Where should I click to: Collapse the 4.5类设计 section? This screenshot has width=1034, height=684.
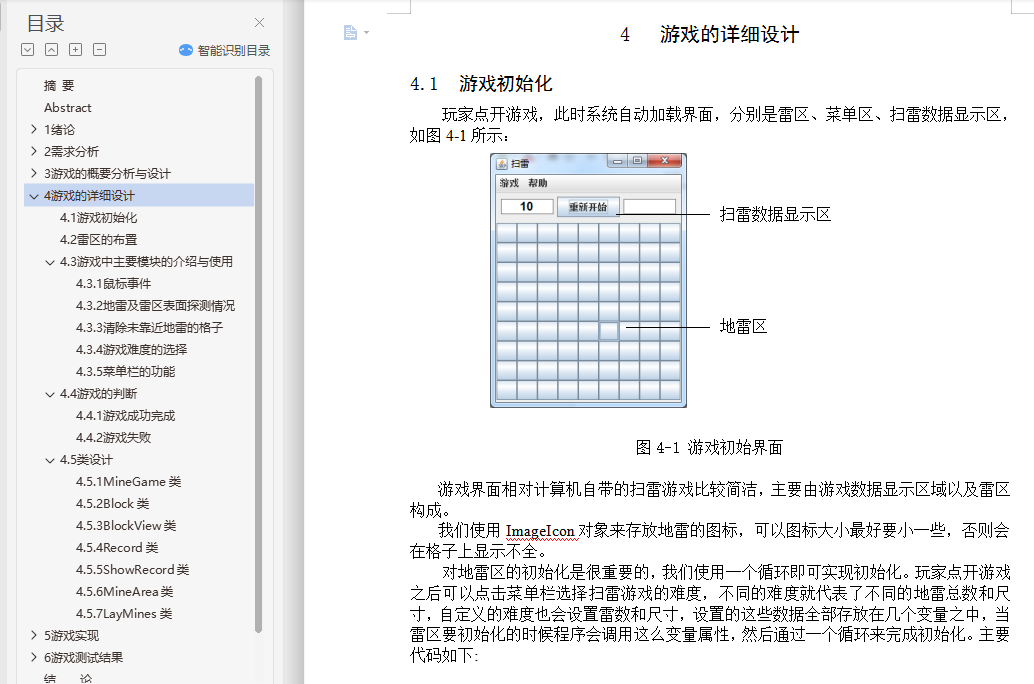pyautogui.click(x=49, y=460)
